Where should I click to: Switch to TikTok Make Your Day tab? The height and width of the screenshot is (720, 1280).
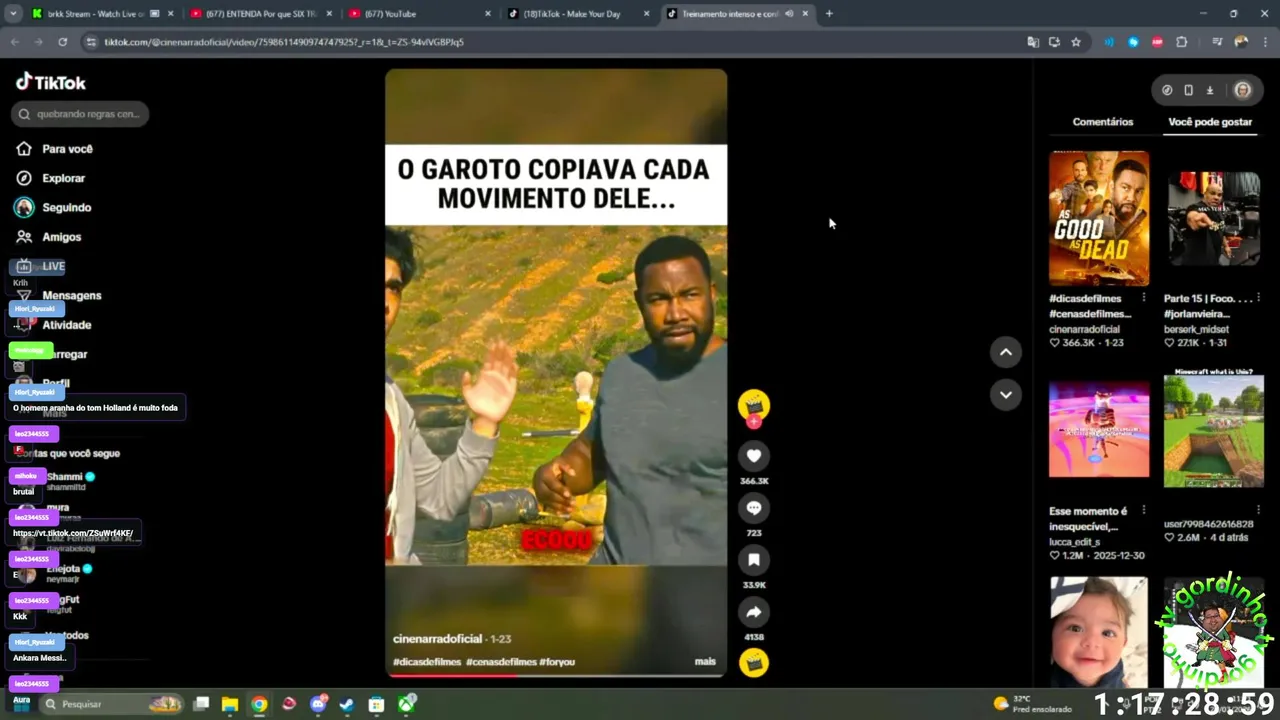click(578, 14)
